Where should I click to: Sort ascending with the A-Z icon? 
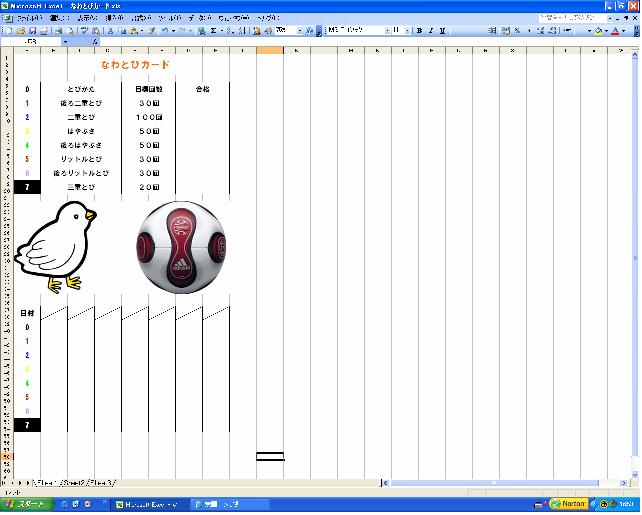[231, 31]
